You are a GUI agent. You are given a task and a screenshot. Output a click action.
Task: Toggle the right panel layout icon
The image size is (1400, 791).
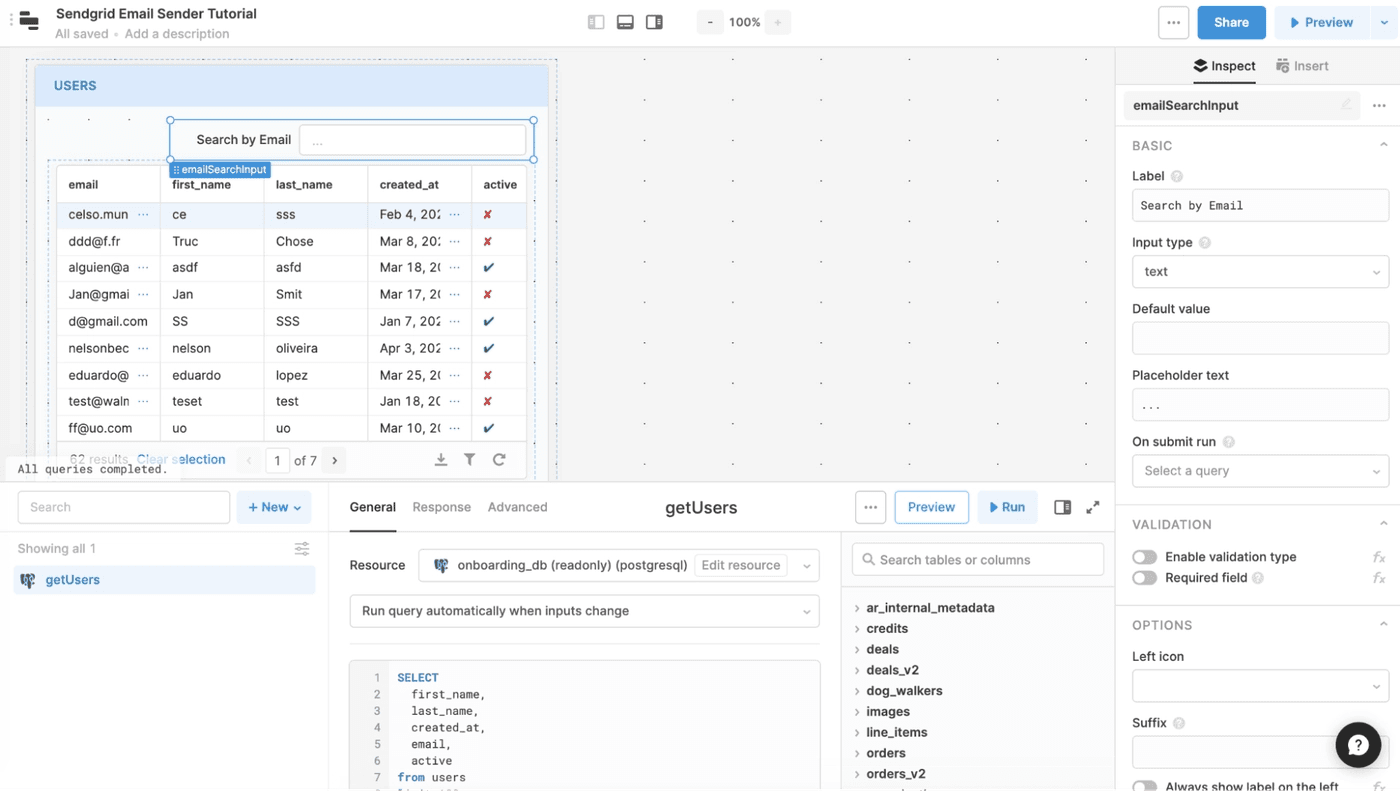click(x=654, y=22)
